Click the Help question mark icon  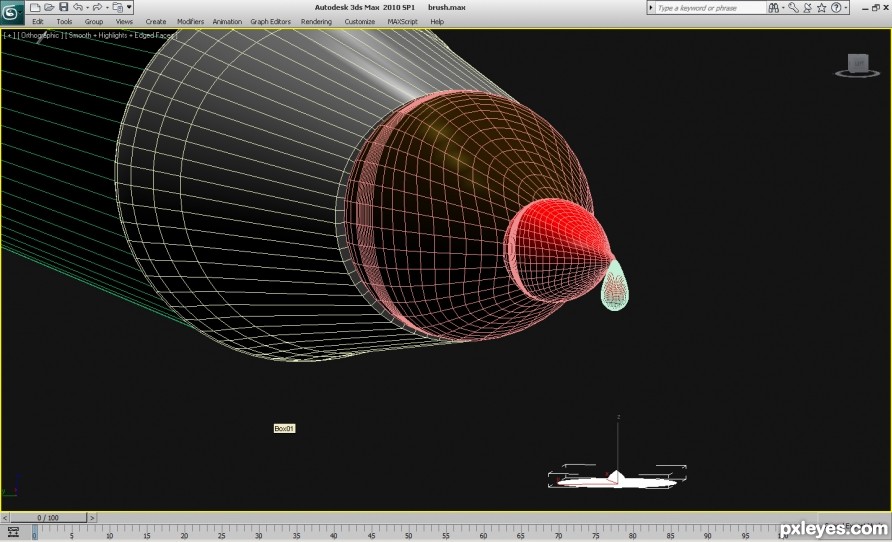[836, 8]
